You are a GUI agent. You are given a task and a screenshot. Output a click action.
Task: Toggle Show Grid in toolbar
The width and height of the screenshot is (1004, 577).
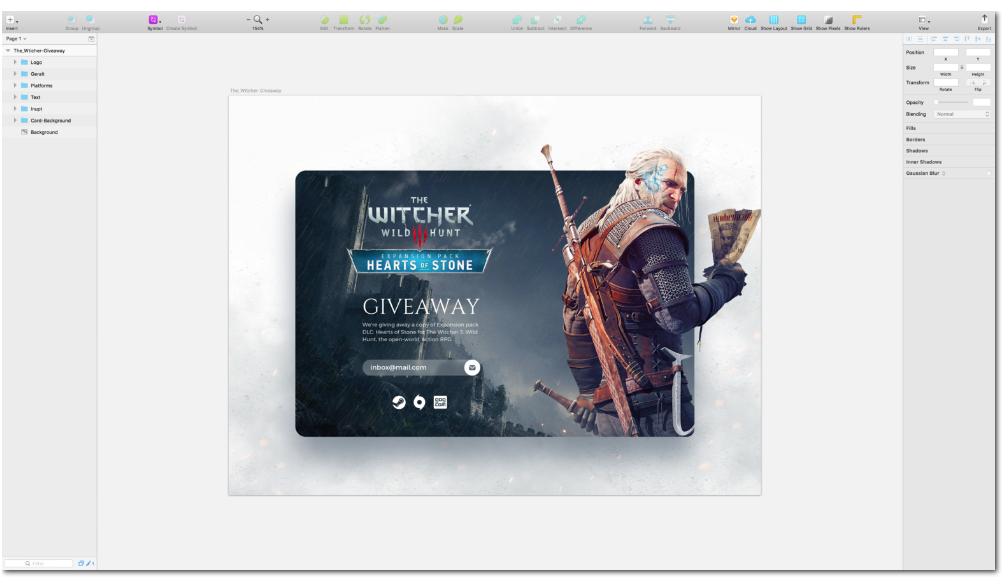[801, 20]
